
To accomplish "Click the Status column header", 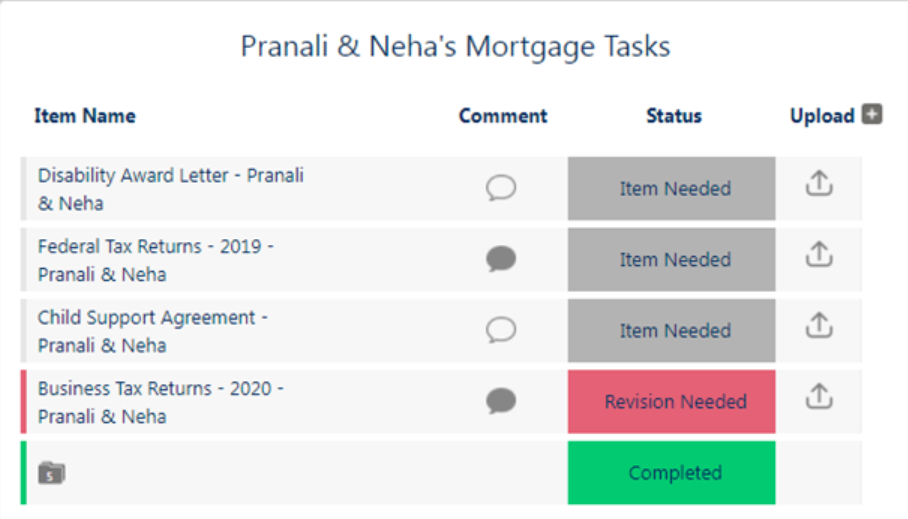I will click(674, 116).
